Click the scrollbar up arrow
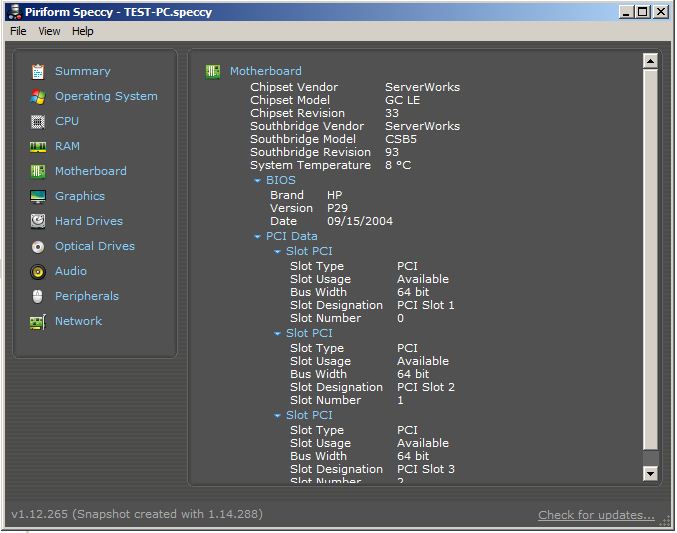 [650, 61]
